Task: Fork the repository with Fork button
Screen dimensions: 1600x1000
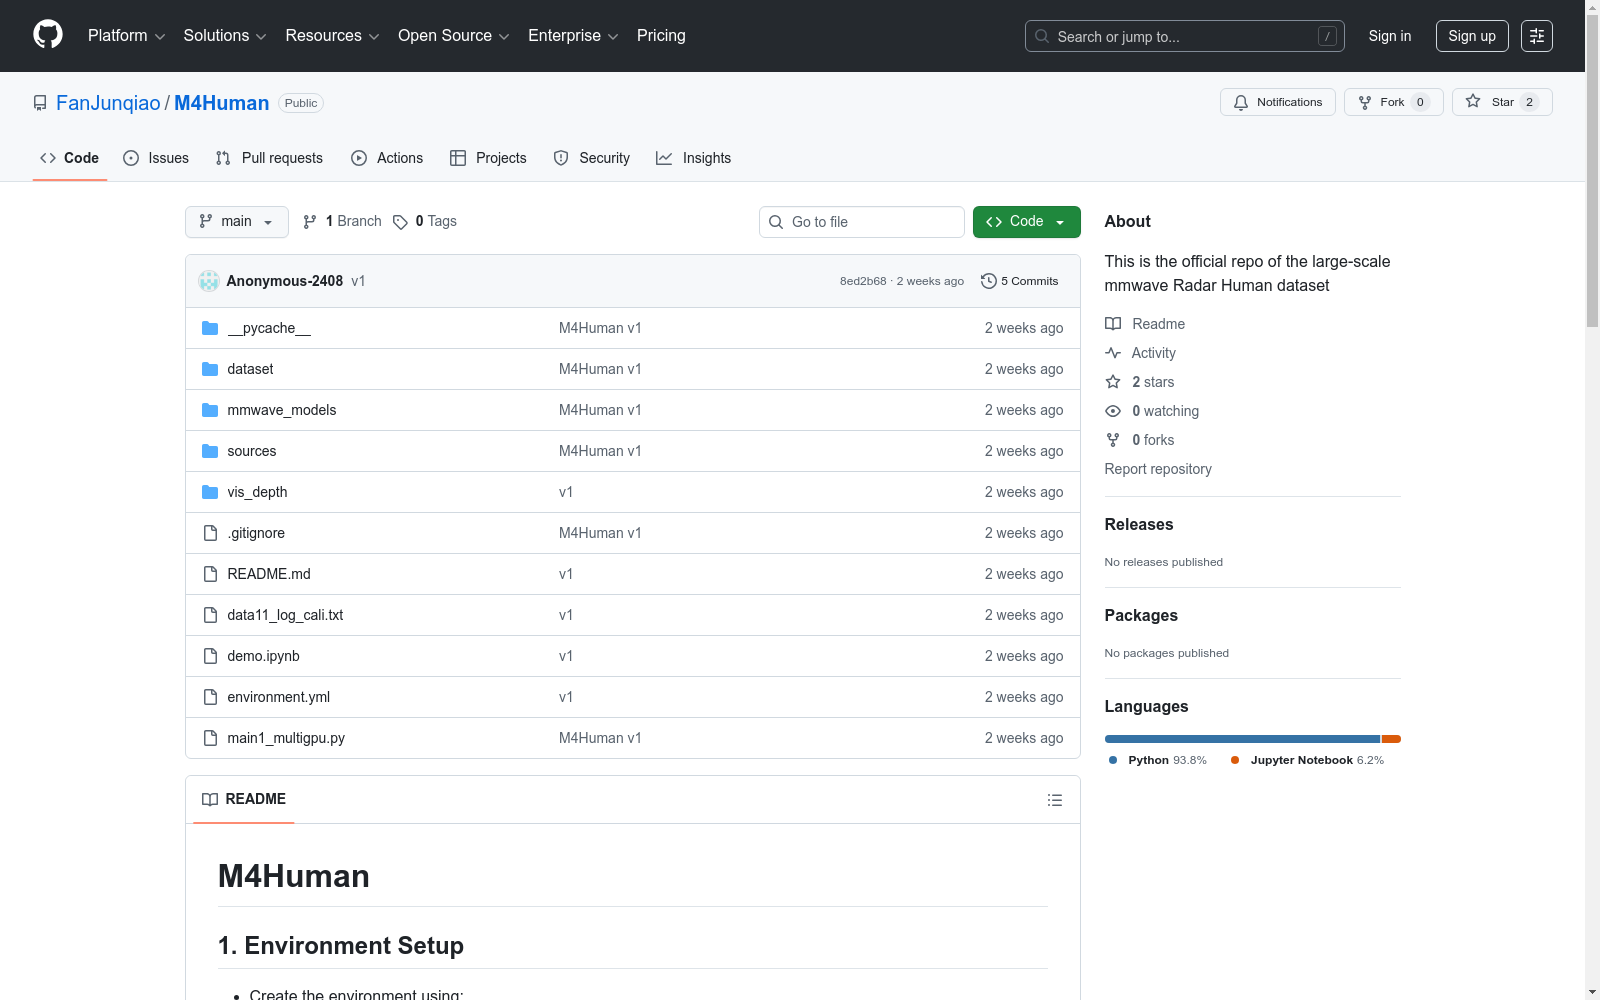Action: (1394, 102)
